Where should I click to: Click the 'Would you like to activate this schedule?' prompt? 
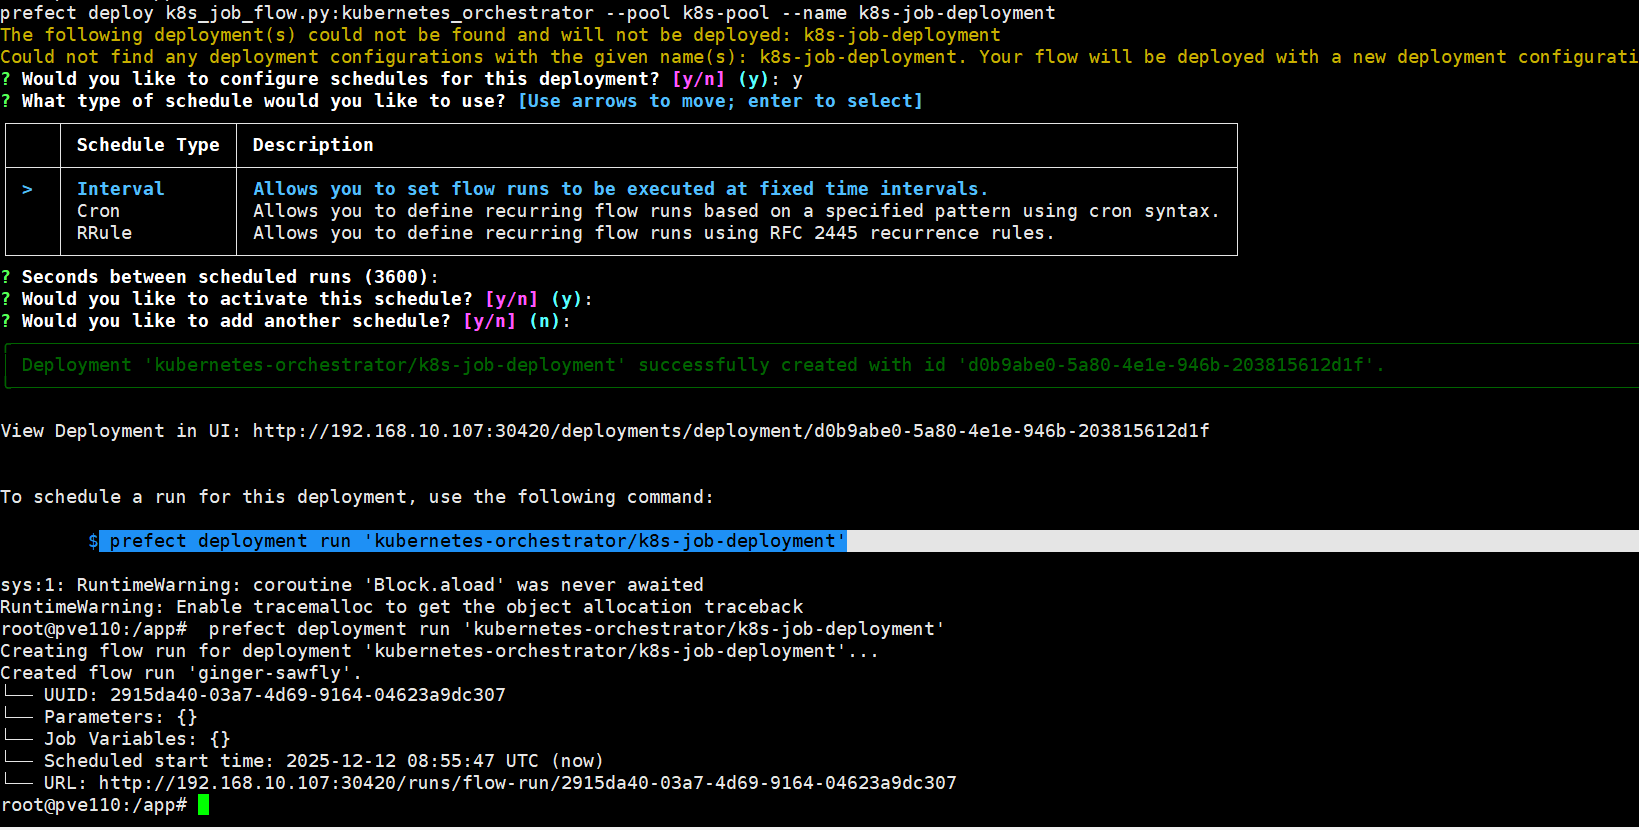click(x=298, y=299)
